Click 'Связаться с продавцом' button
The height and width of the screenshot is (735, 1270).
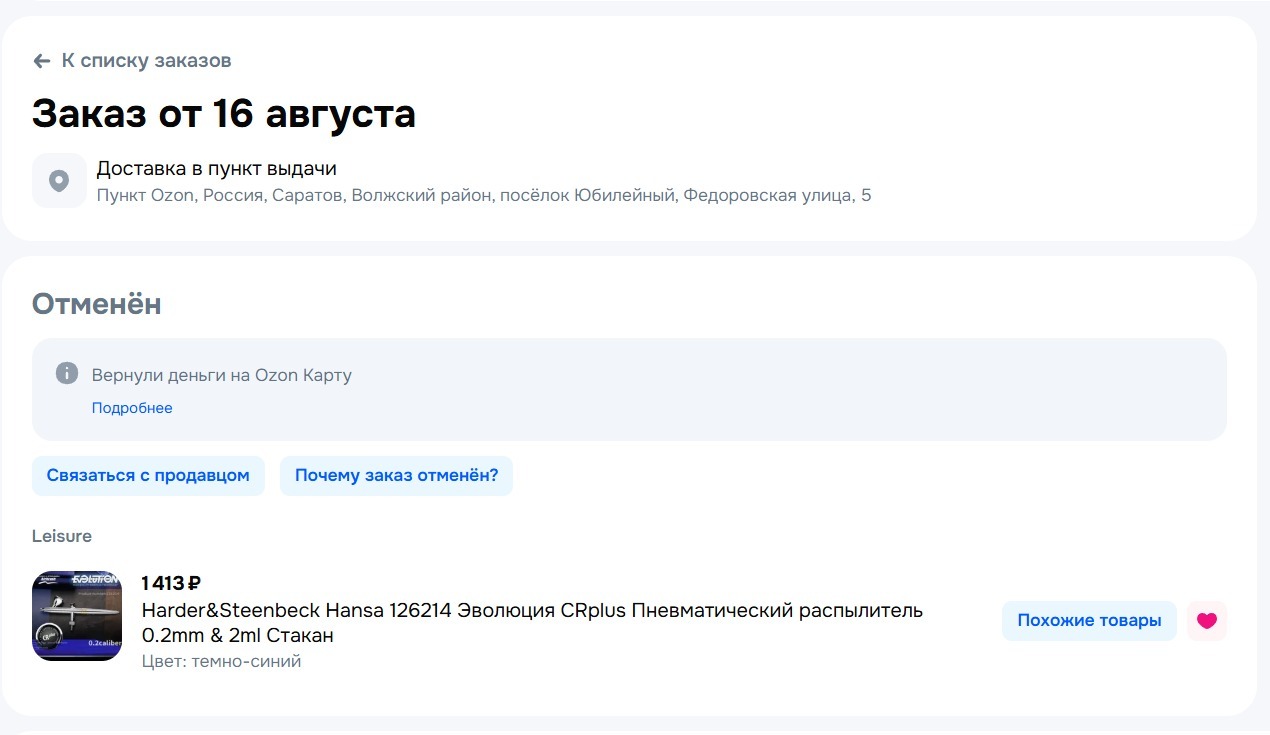pos(148,476)
